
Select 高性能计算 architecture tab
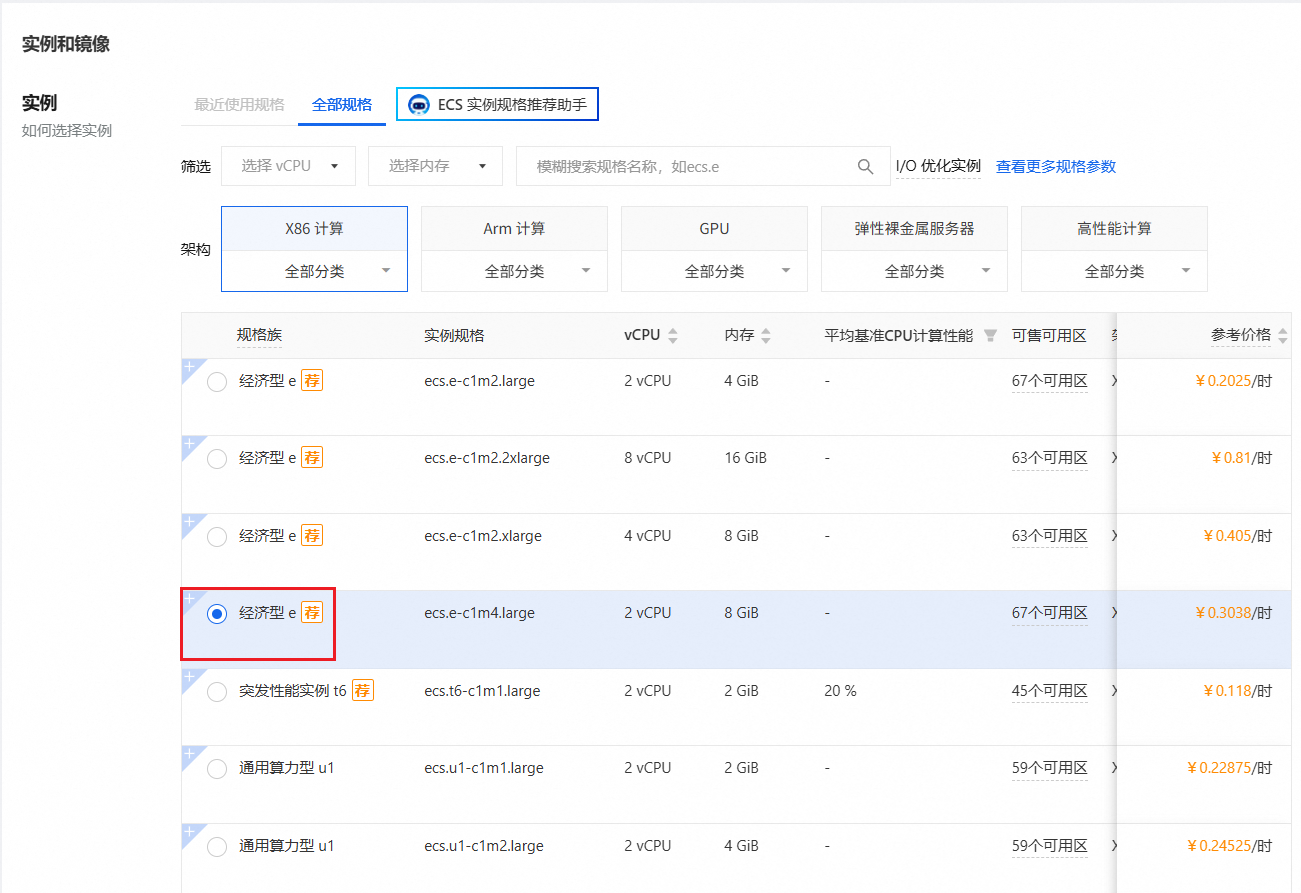(x=1114, y=229)
